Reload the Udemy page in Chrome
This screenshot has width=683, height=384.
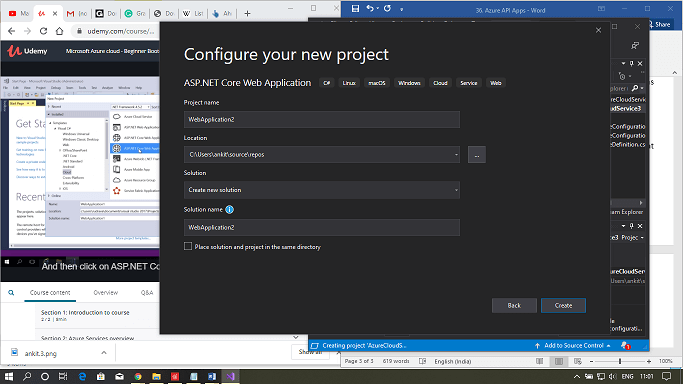[43, 31]
